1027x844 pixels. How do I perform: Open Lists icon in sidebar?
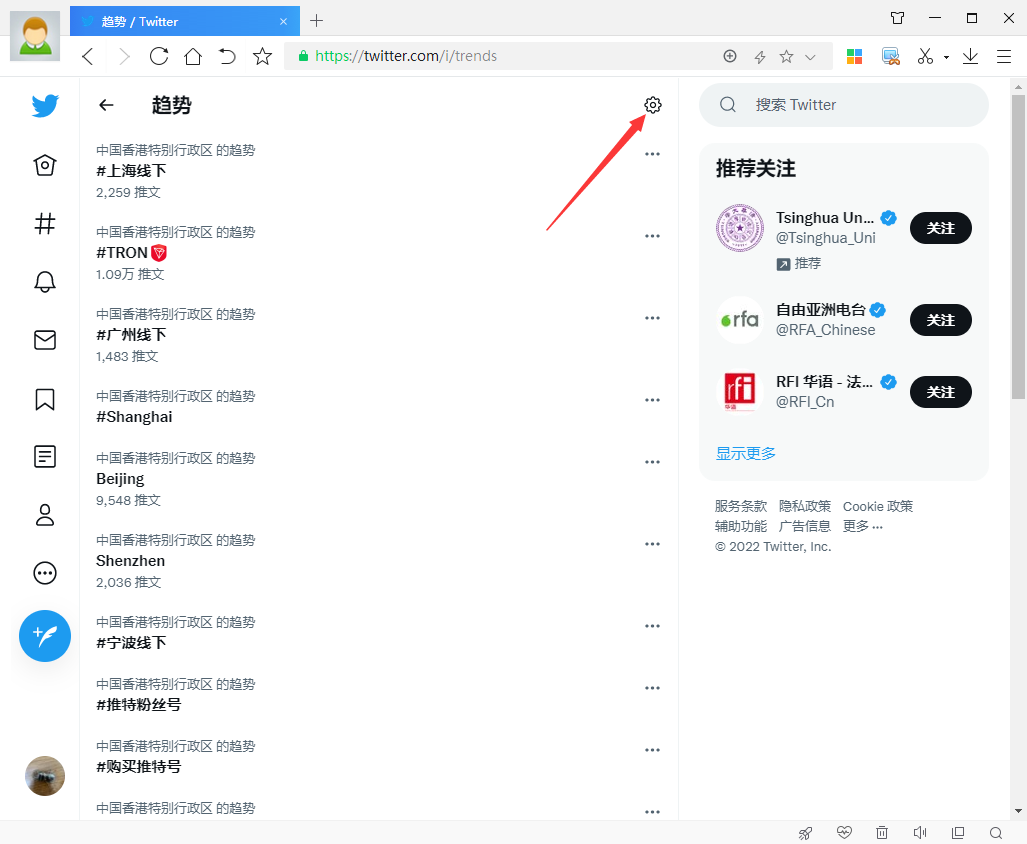tap(45, 456)
